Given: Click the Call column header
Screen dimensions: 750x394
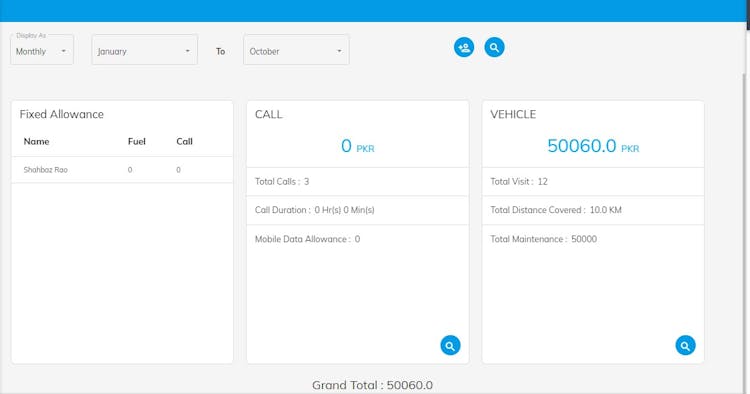Looking at the screenshot, I should [x=184, y=142].
